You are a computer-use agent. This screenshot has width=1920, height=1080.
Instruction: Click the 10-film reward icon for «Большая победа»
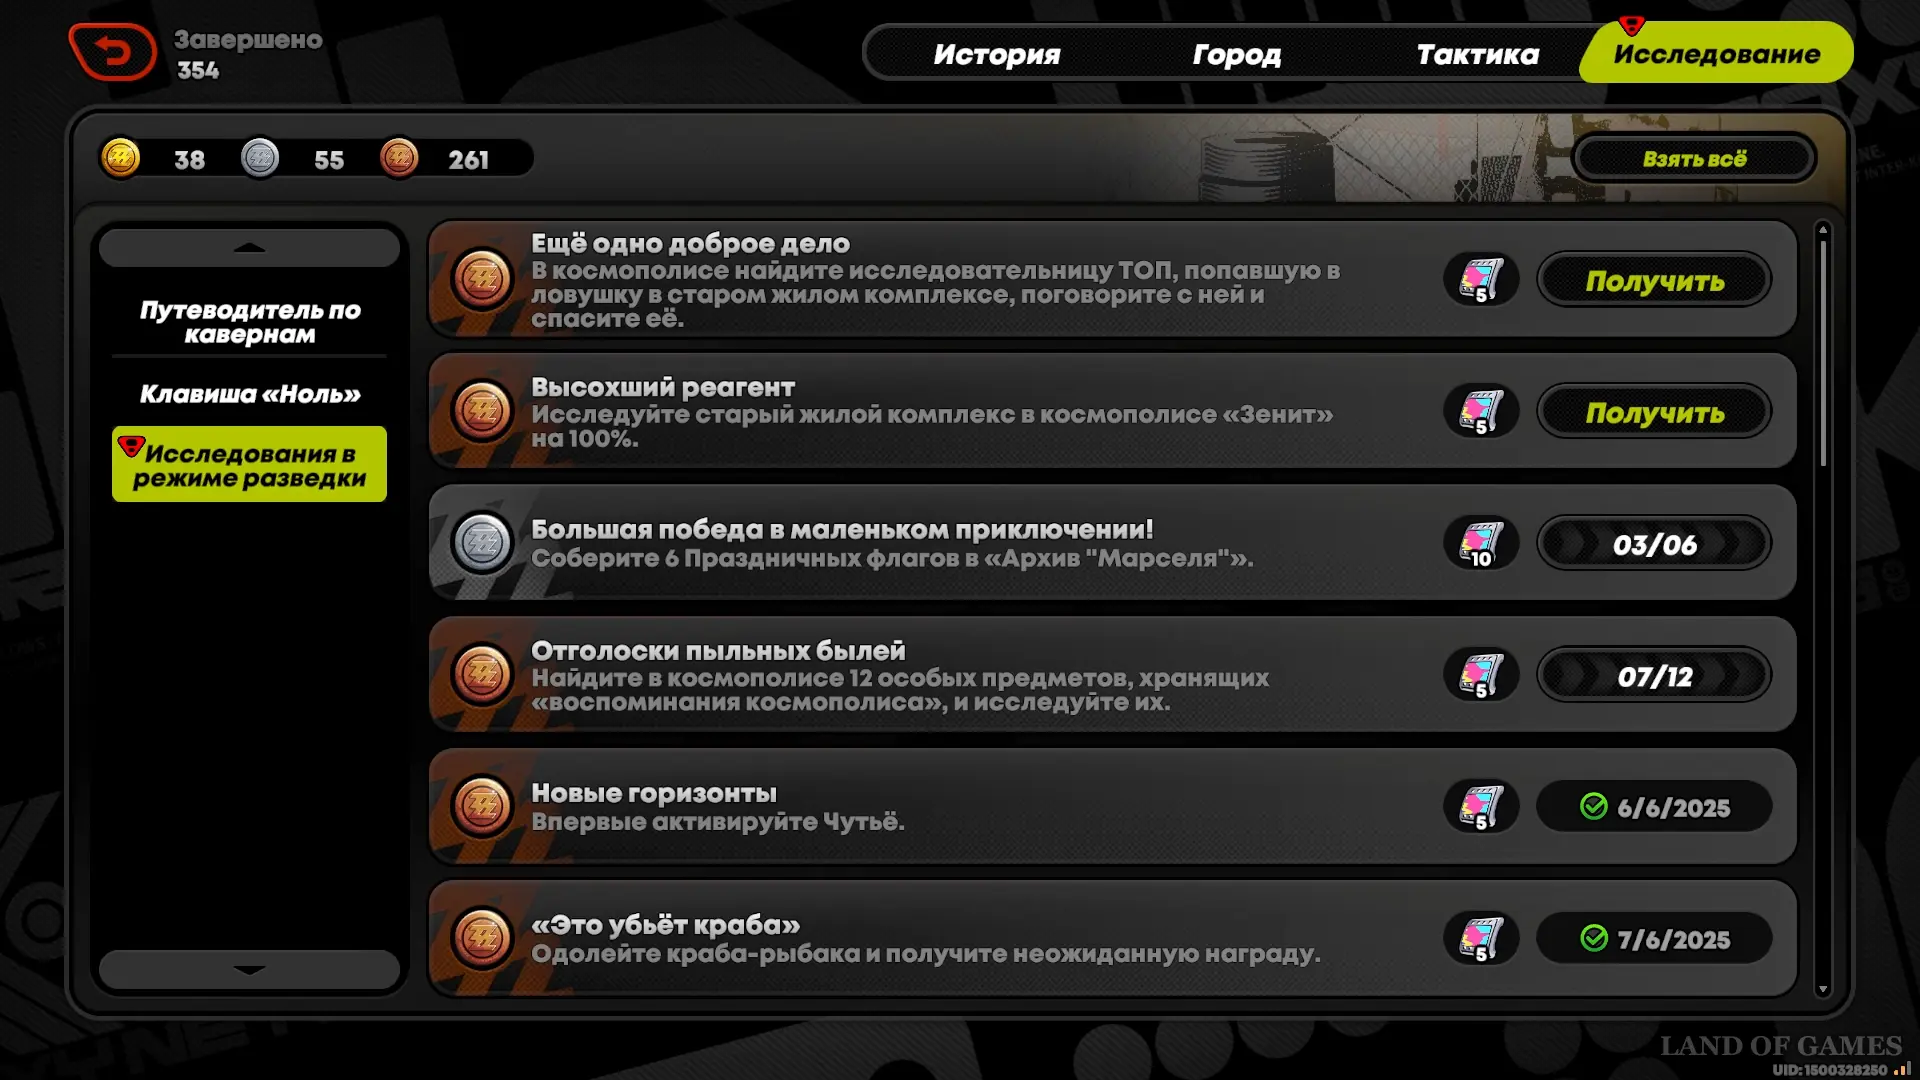1481,543
